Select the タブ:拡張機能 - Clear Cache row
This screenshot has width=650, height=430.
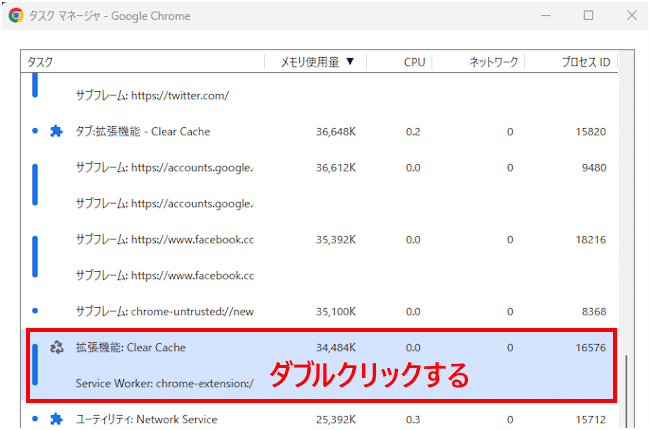coord(319,131)
